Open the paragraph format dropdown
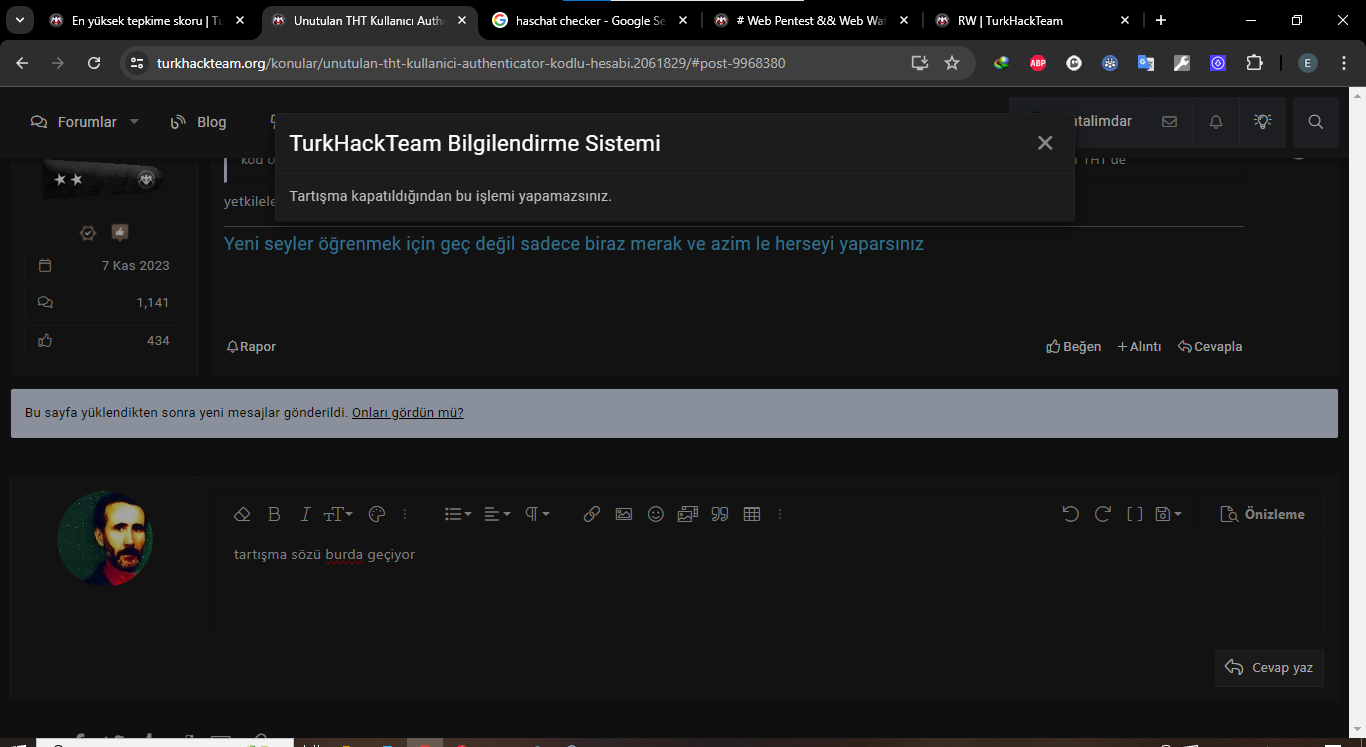 click(537, 514)
